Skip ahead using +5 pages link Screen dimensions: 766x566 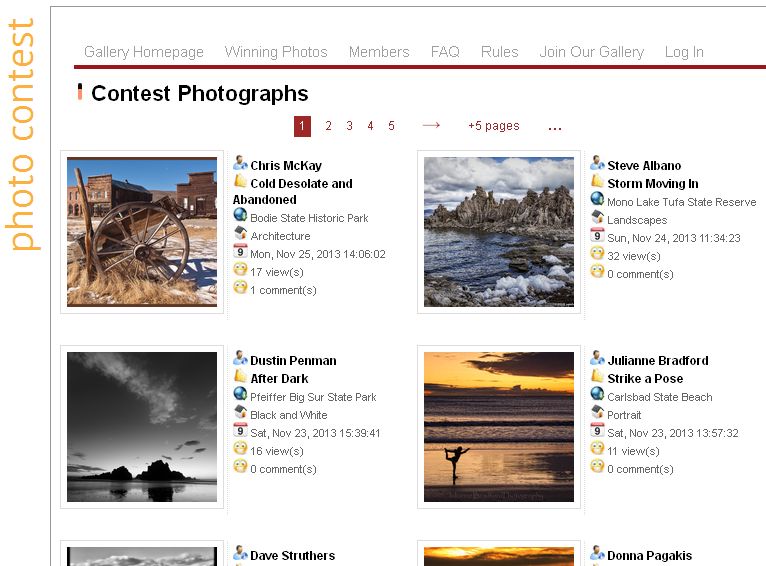pos(494,126)
